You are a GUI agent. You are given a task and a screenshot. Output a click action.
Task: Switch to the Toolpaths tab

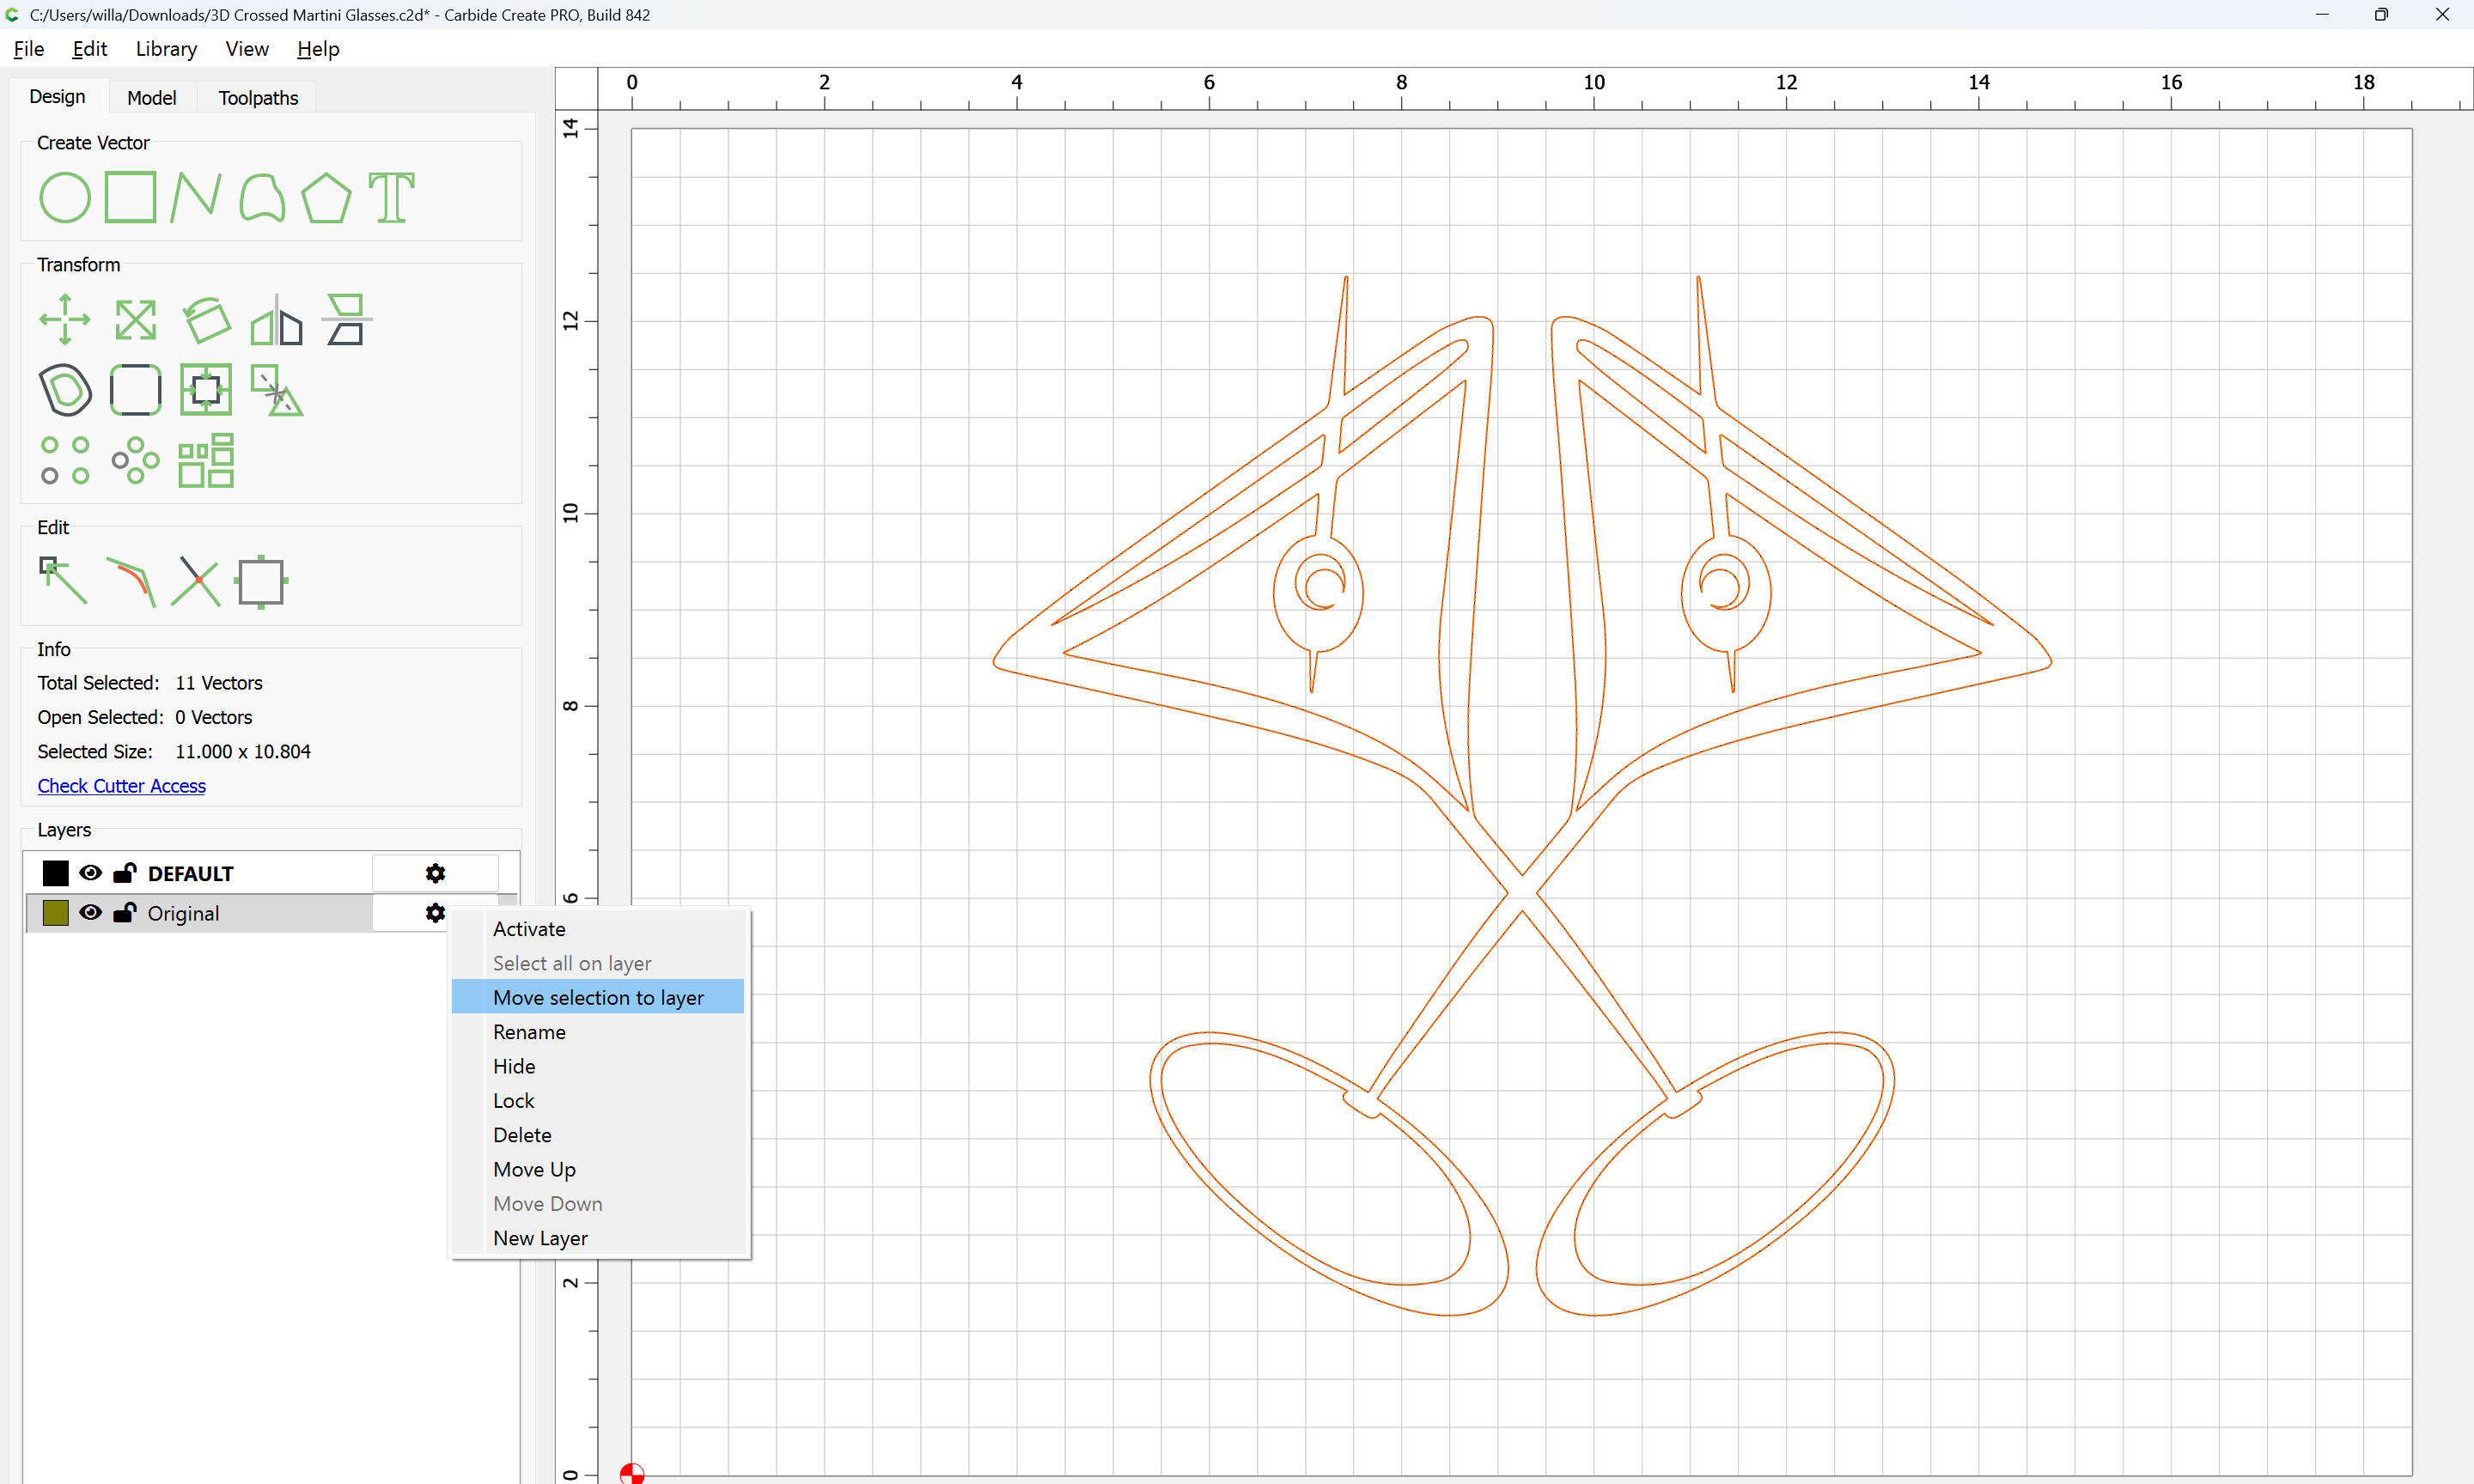(x=258, y=98)
